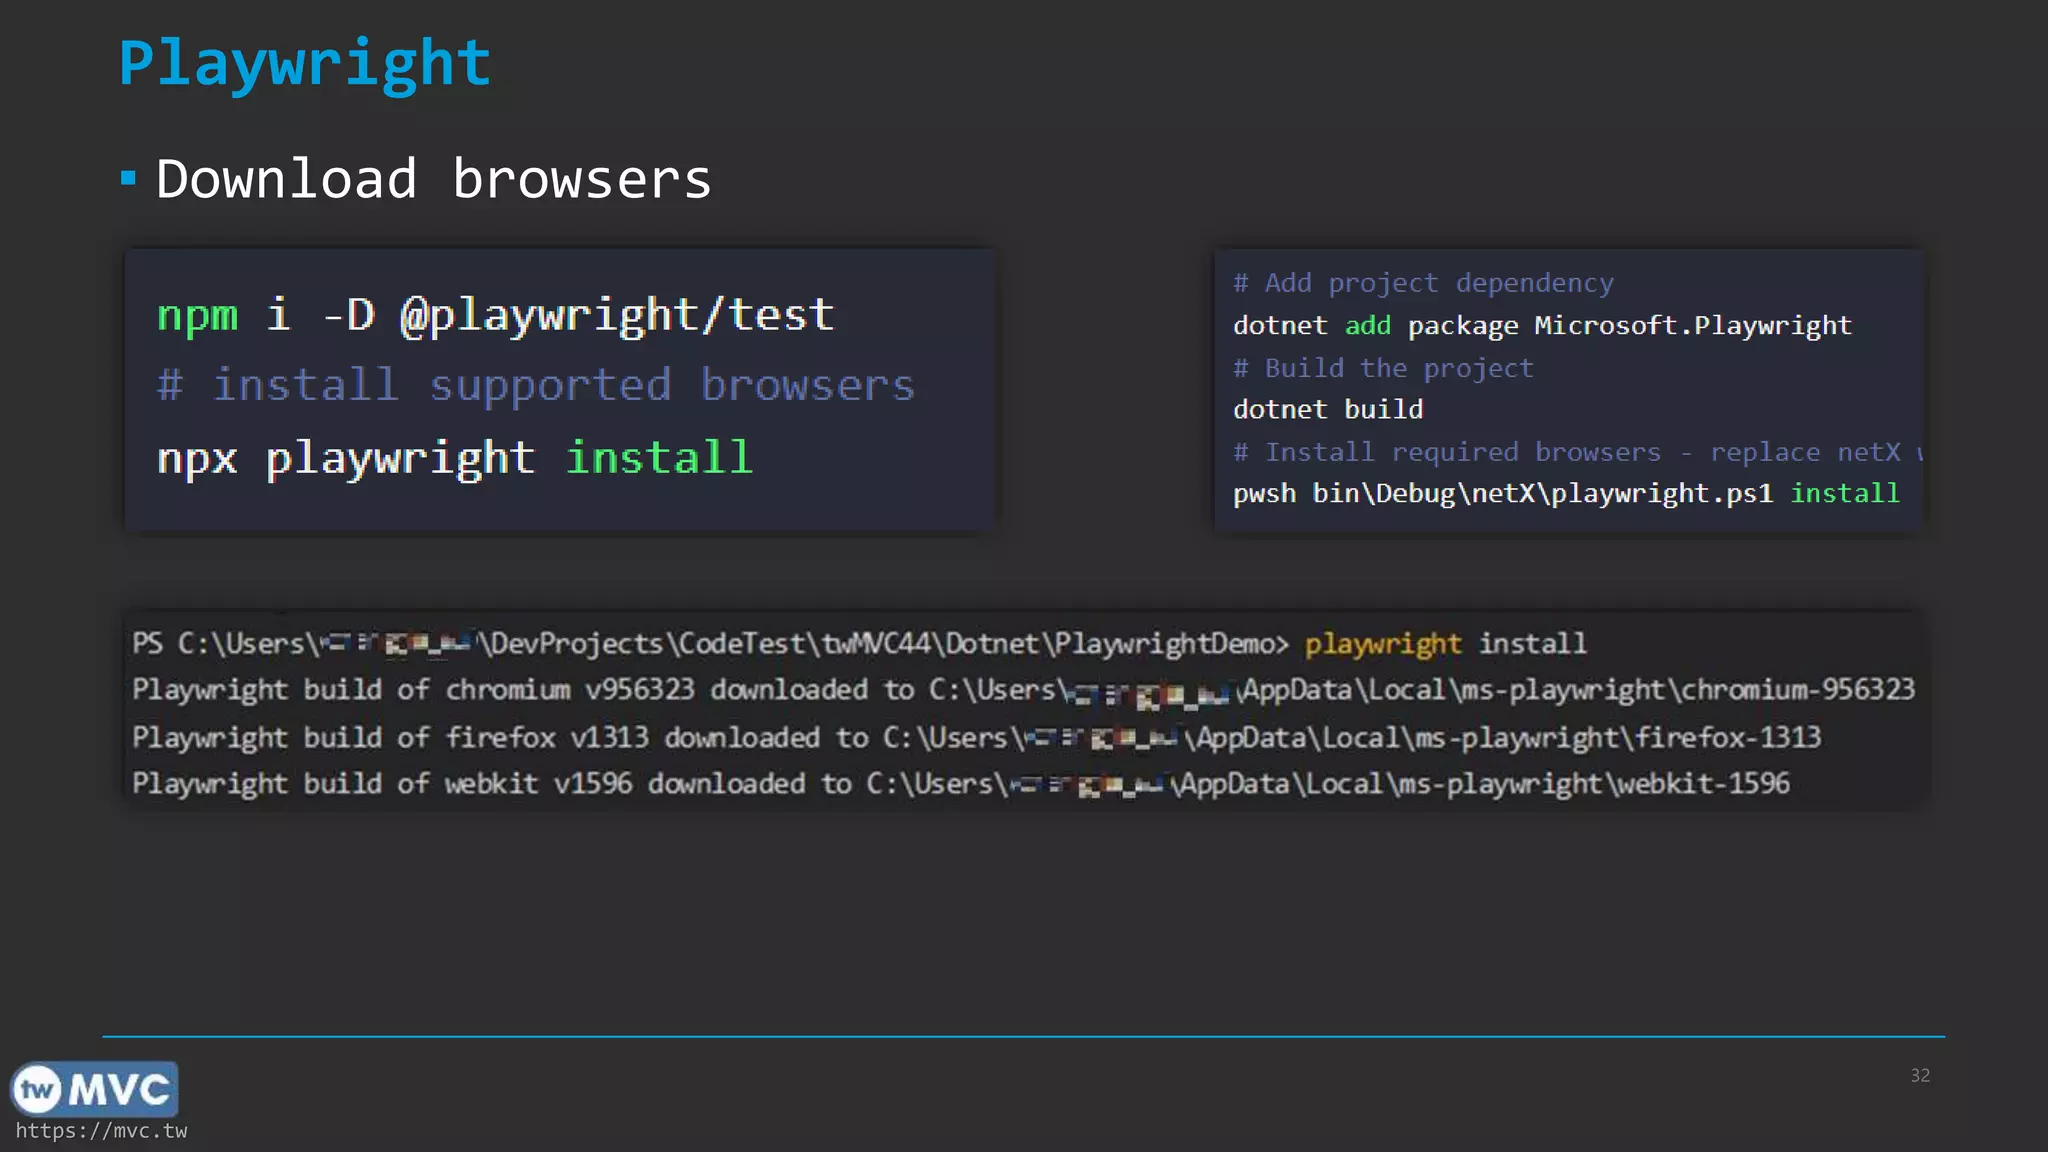The image size is (2048, 1152).
Task: Click the slide number 32
Action: (x=1920, y=1075)
